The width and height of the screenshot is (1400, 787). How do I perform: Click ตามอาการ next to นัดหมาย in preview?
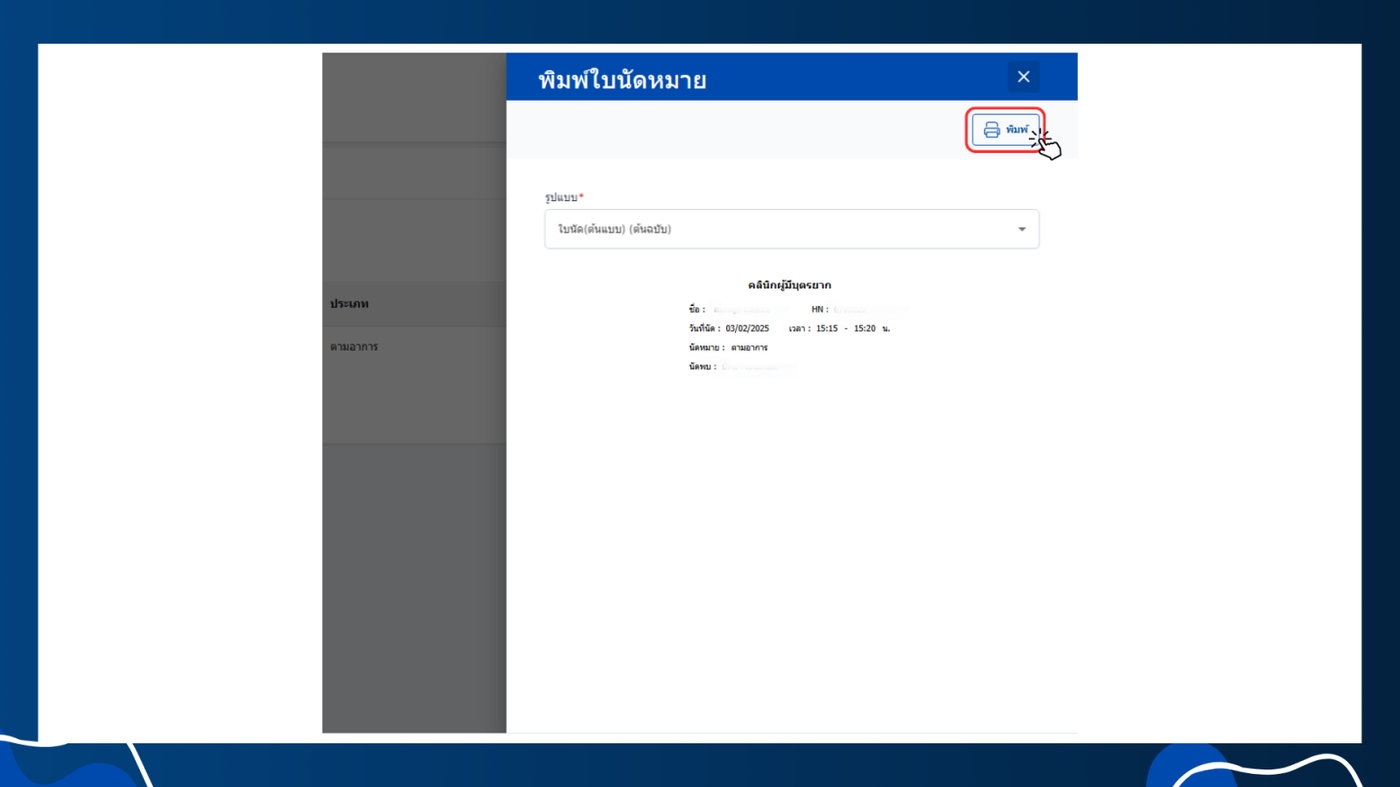click(749, 347)
